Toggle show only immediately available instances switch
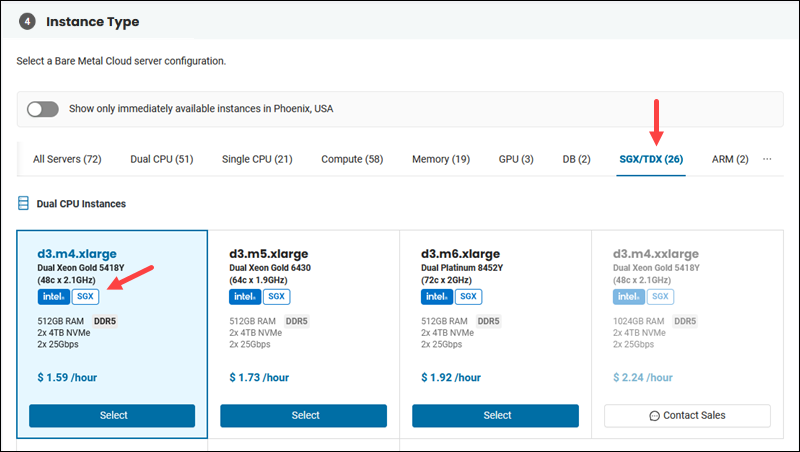 [43, 109]
